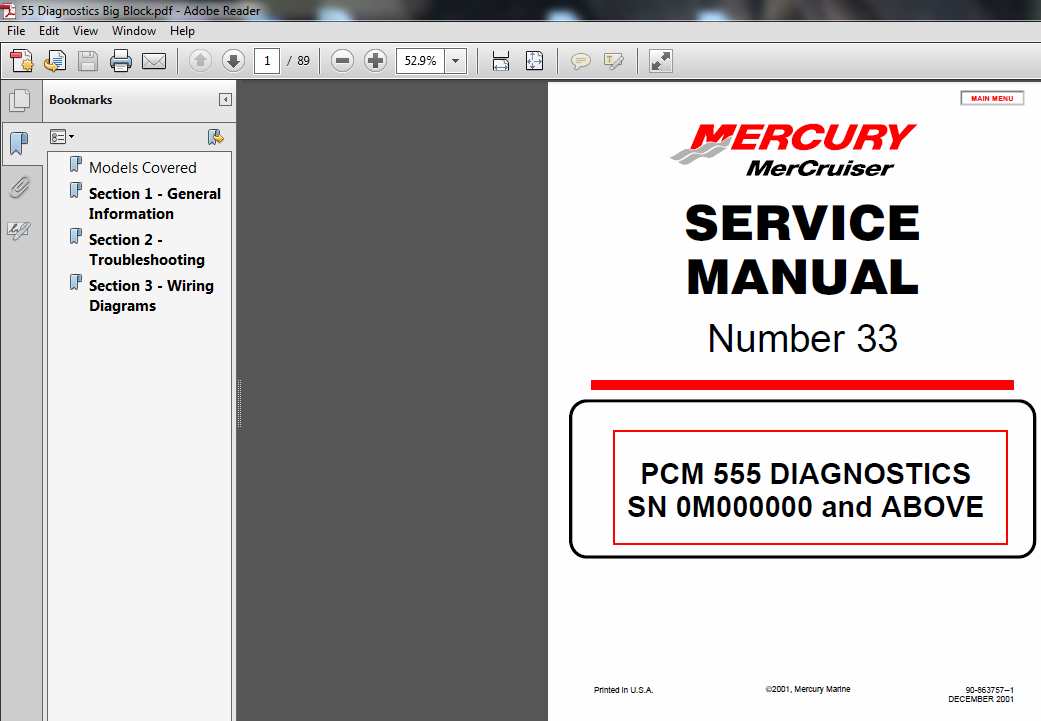Click the Fit one full page icon
The height and width of the screenshot is (721, 1041).
point(534,61)
